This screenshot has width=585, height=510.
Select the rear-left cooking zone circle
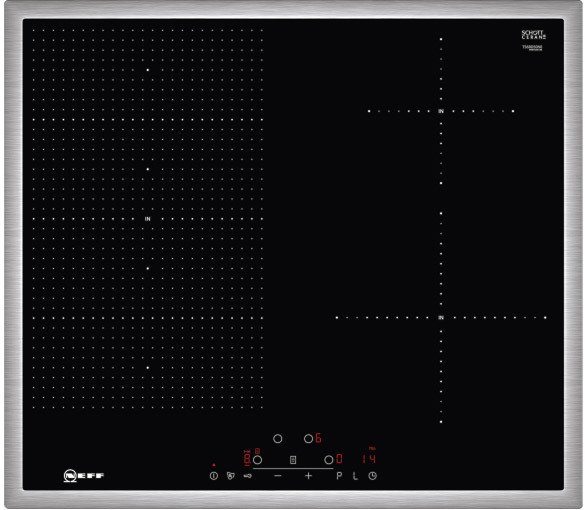[278, 439]
